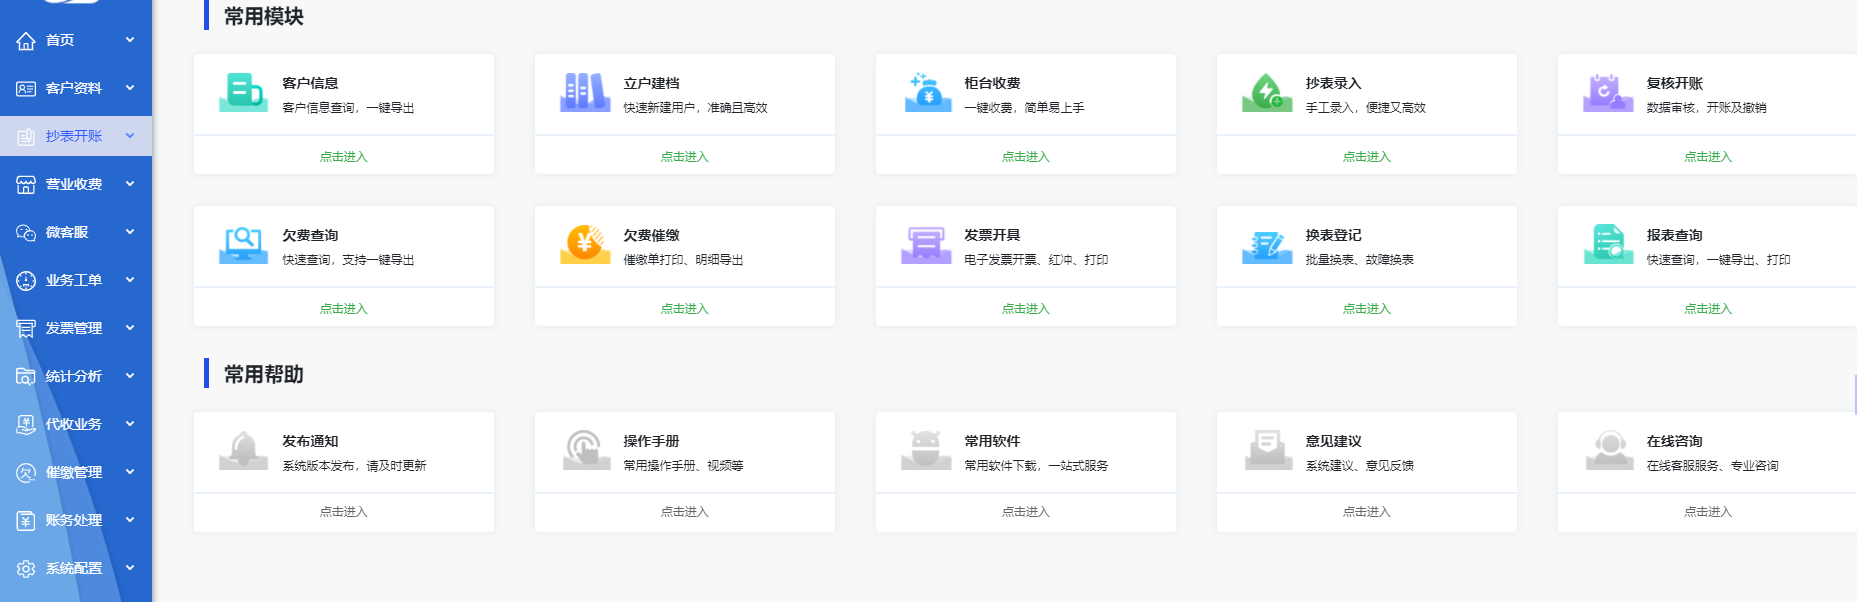Click 点击进入 under 发布通知
Viewport: 1857px width, 602px height.
coord(344,512)
